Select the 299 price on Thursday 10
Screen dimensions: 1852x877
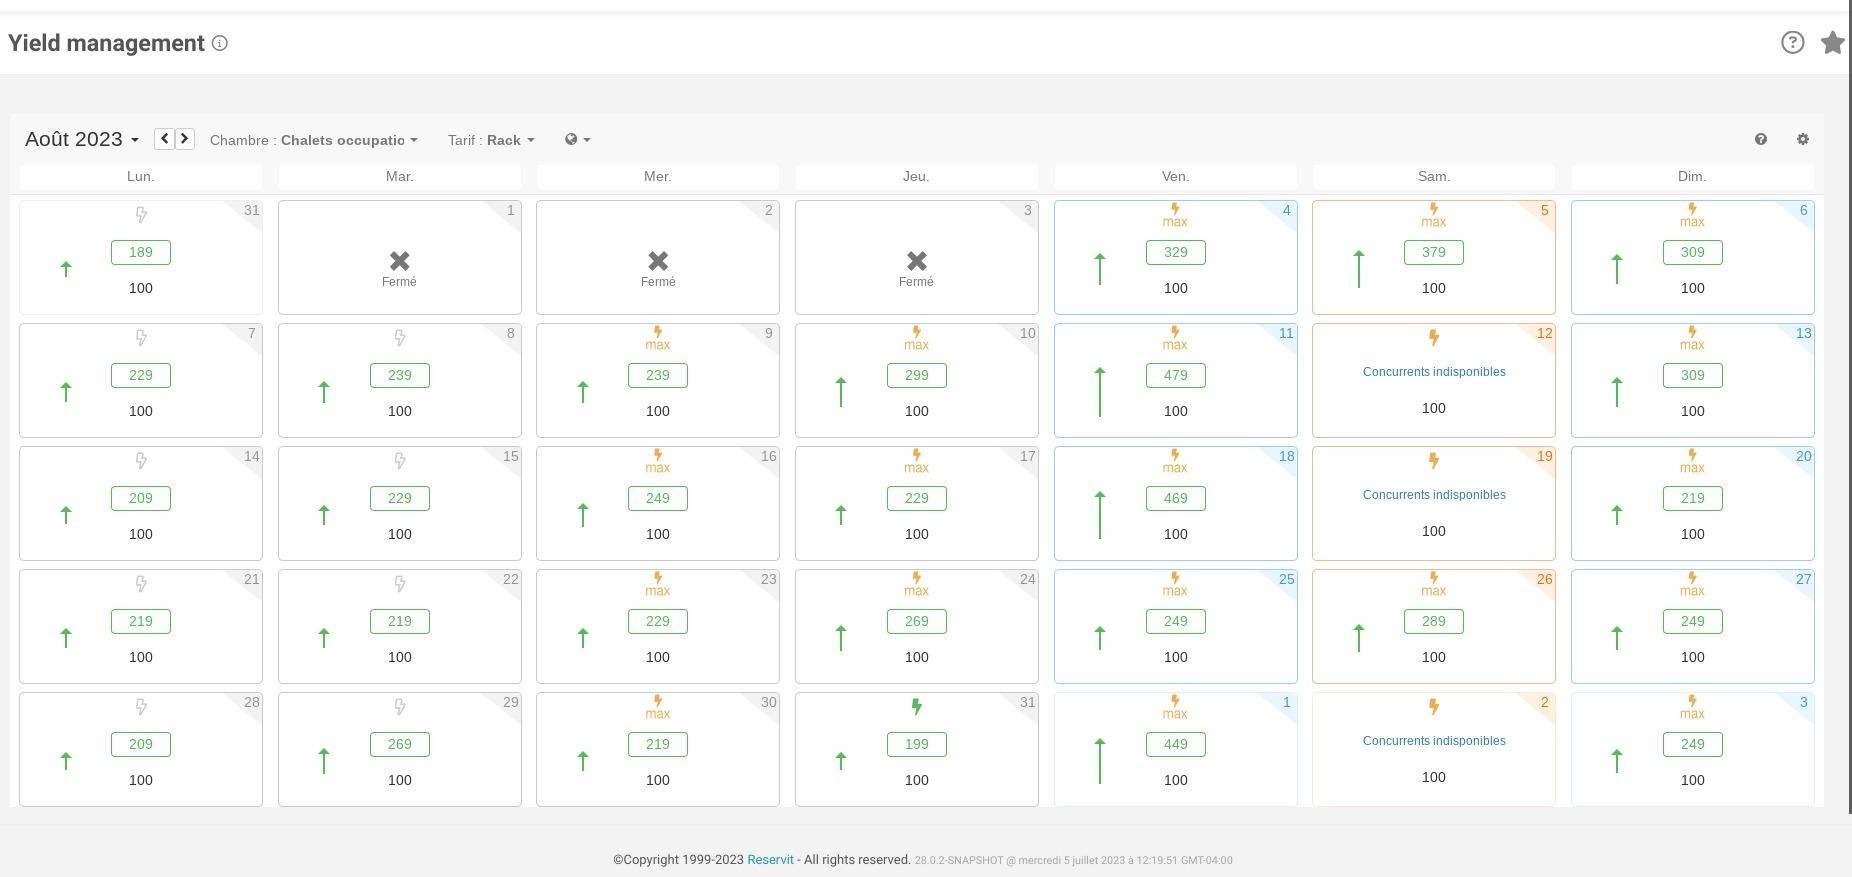[916, 375]
